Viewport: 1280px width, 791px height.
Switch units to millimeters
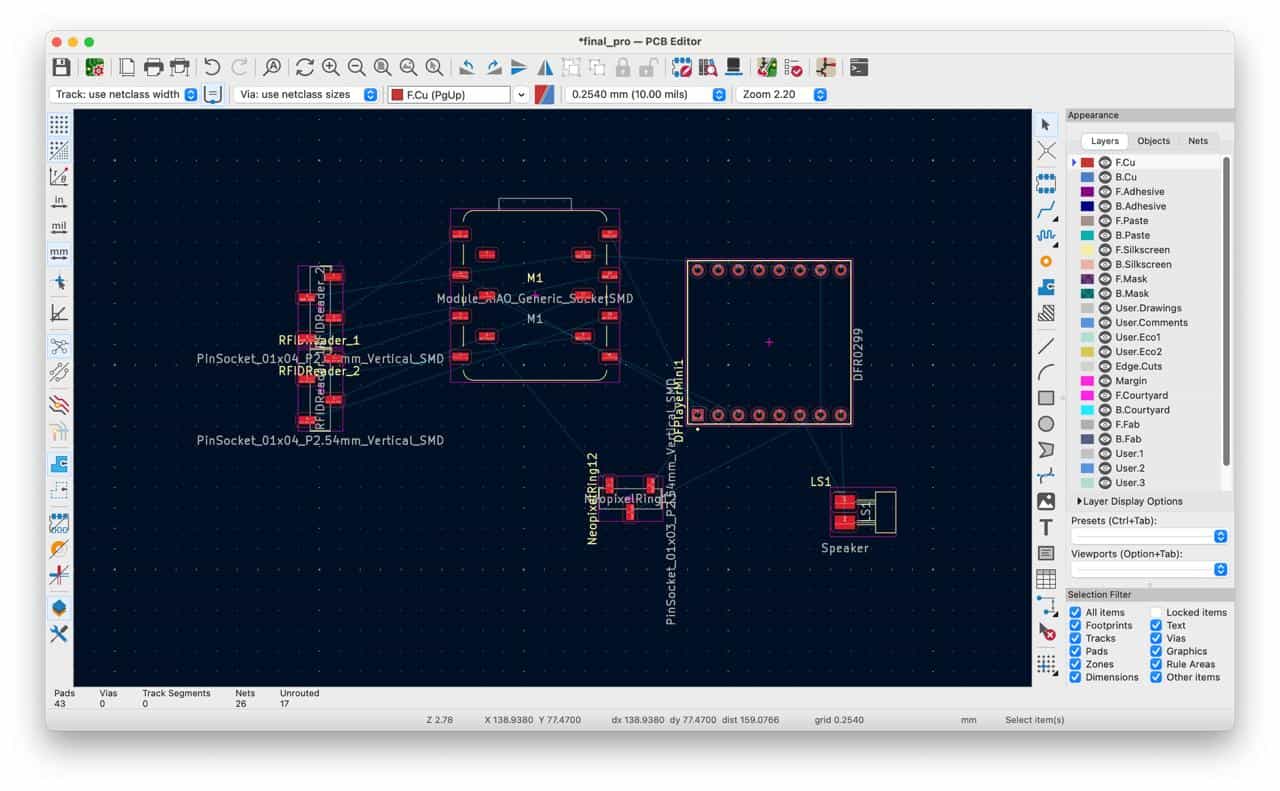pyautogui.click(x=59, y=254)
